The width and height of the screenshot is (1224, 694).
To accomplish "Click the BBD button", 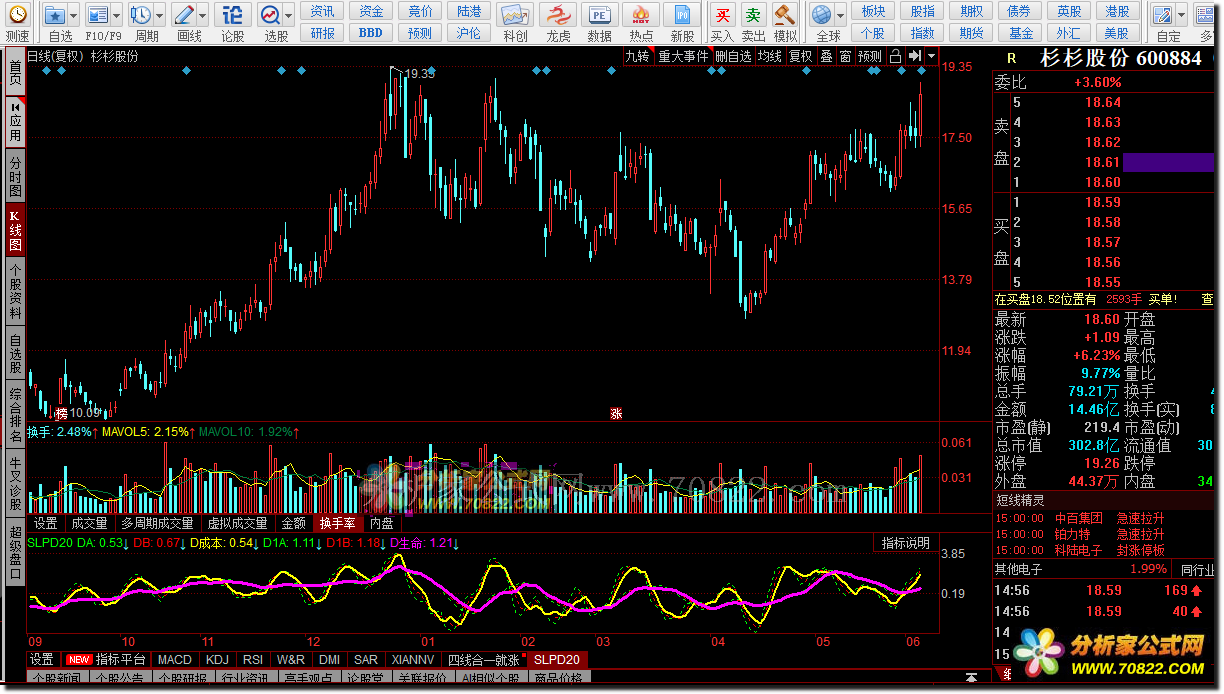I will coord(370,33).
